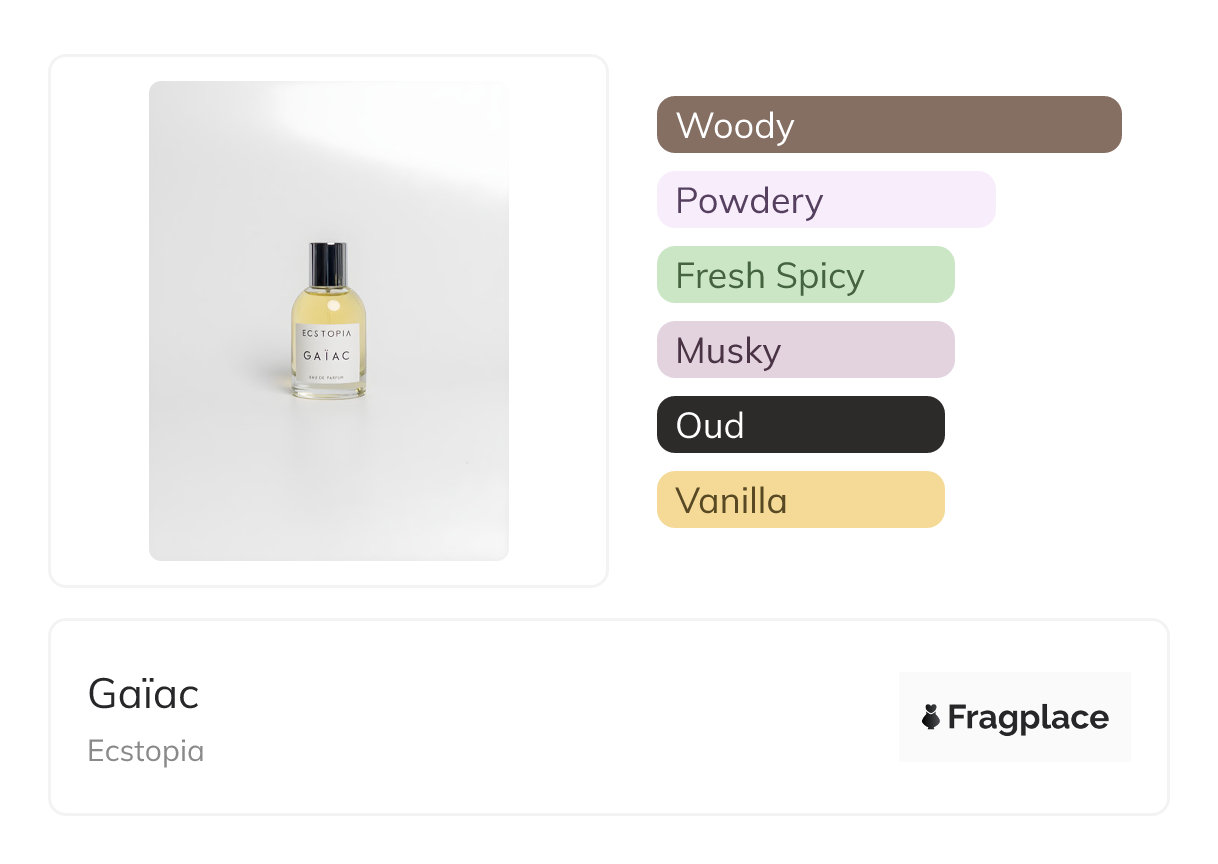Viewport: 1218px width, 864px height.
Task: Click ECSTOPIA text on the bottle label
Action: pos(328,334)
